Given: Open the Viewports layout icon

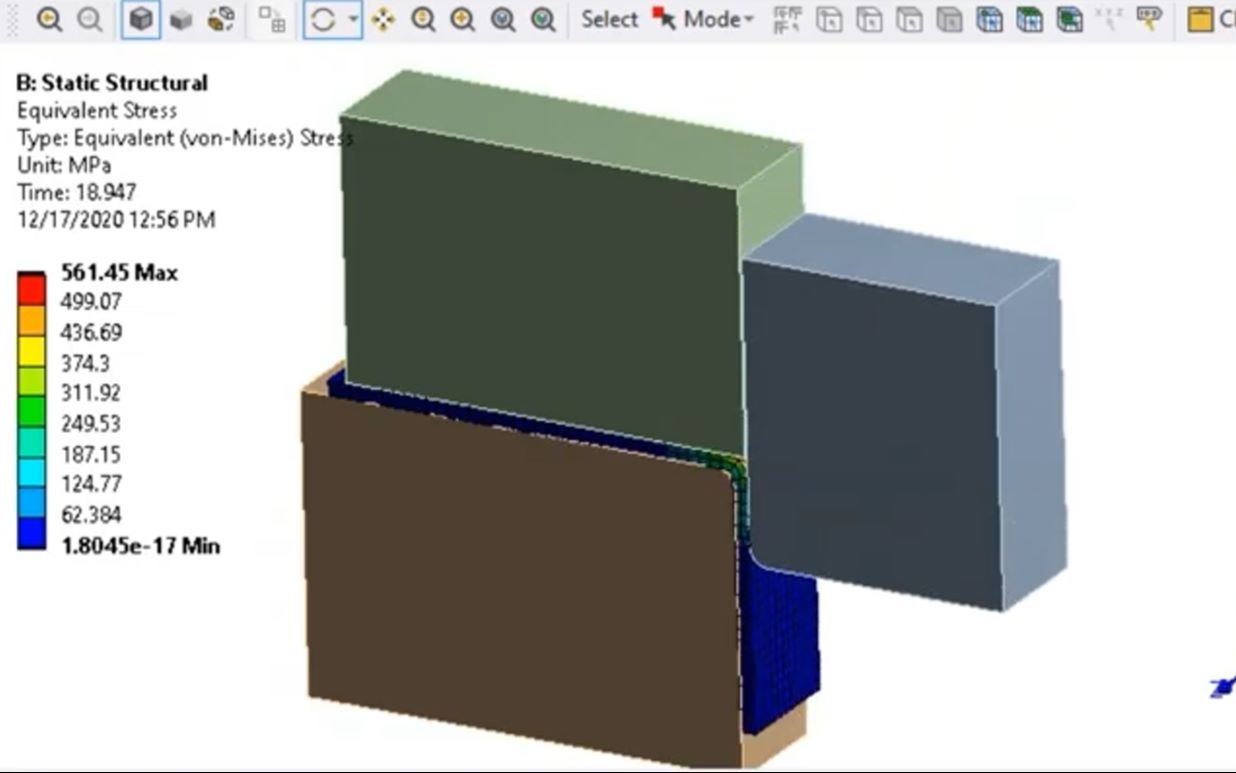Looking at the screenshot, I should coord(272,18).
